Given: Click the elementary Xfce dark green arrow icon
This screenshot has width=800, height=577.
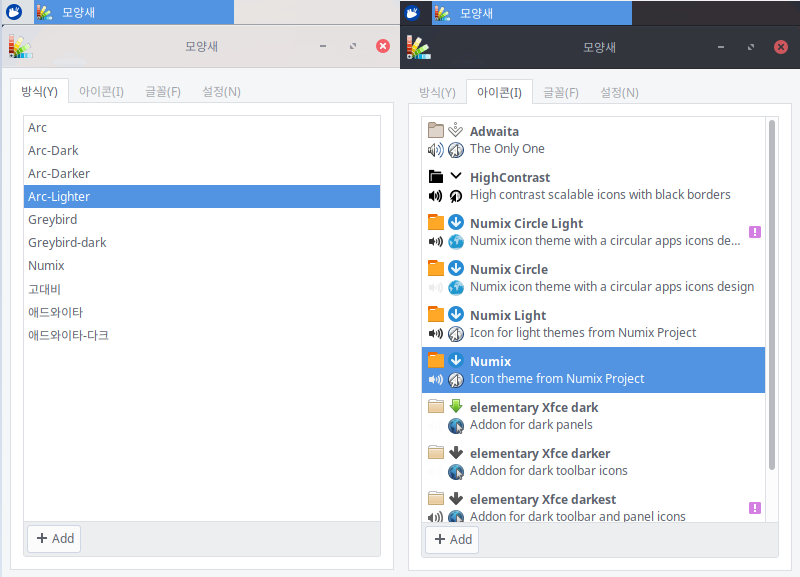Looking at the screenshot, I should [x=456, y=406].
